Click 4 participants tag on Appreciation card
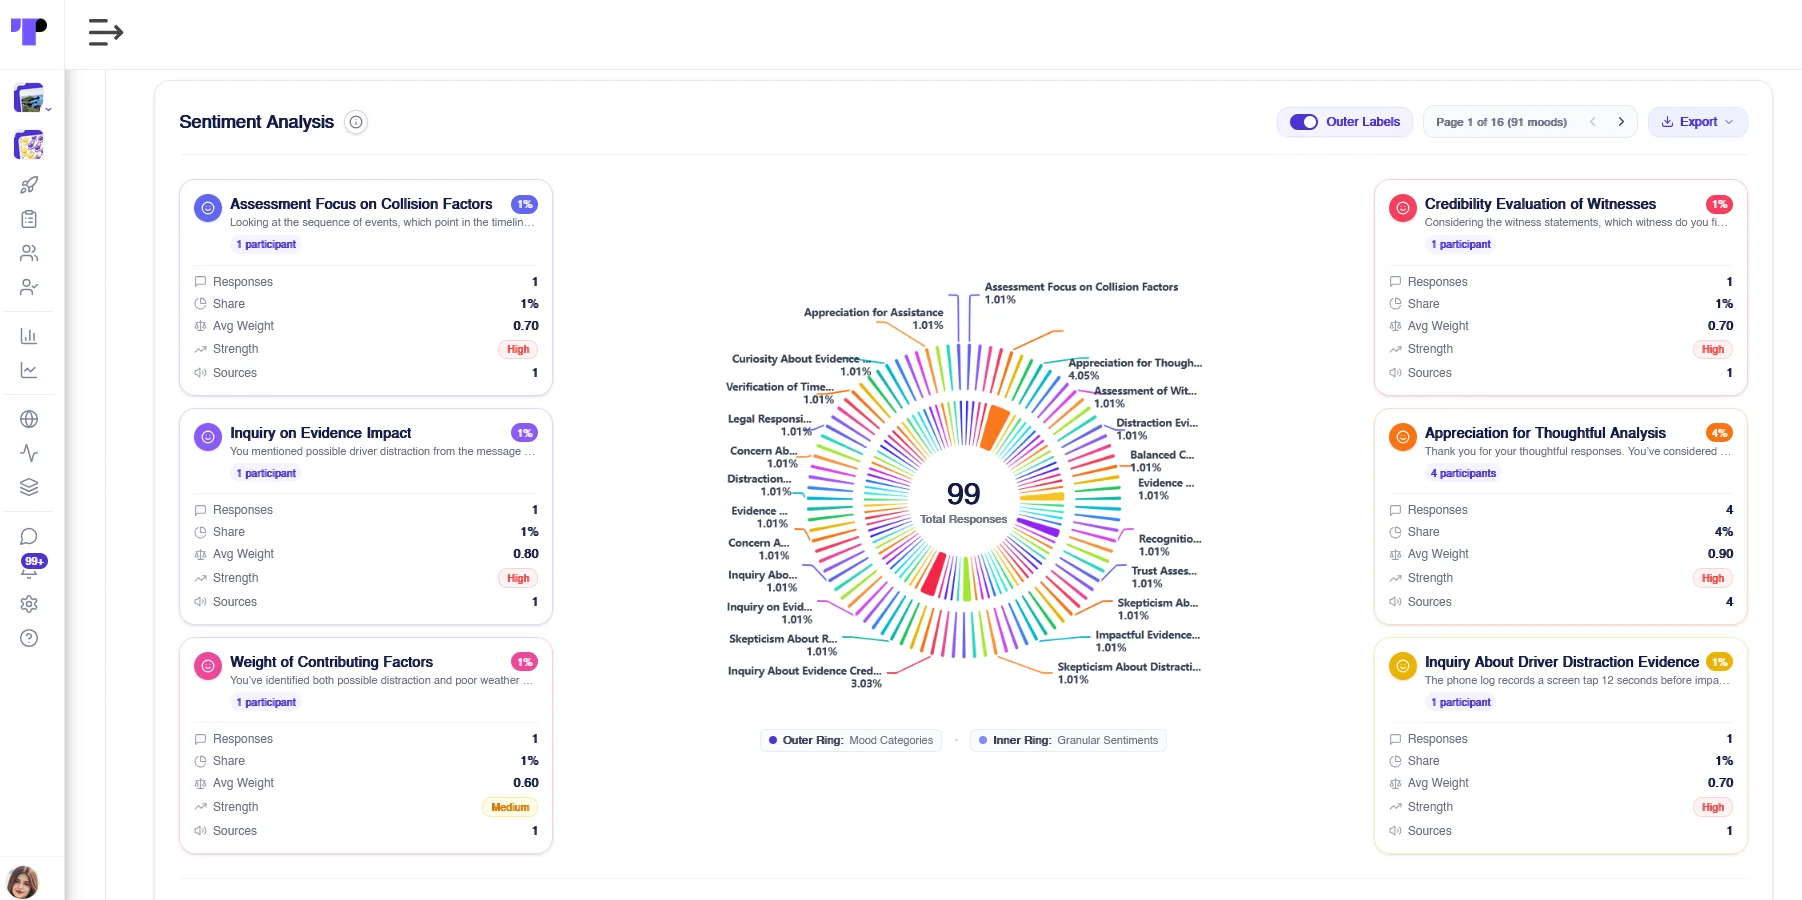The width and height of the screenshot is (1802, 900). tap(1463, 473)
